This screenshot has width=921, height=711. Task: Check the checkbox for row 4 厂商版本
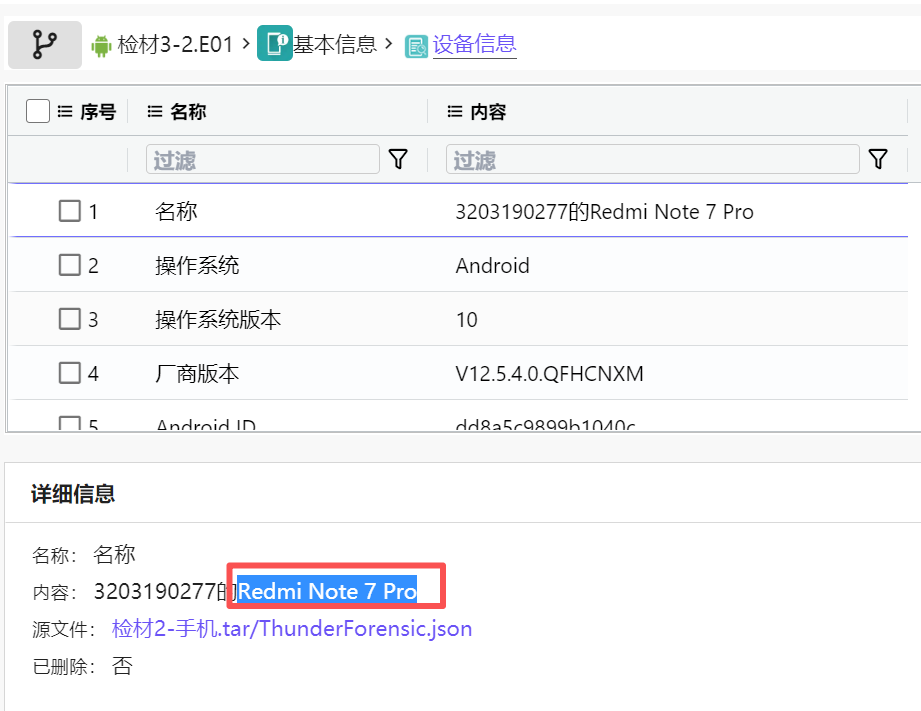[70, 373]
